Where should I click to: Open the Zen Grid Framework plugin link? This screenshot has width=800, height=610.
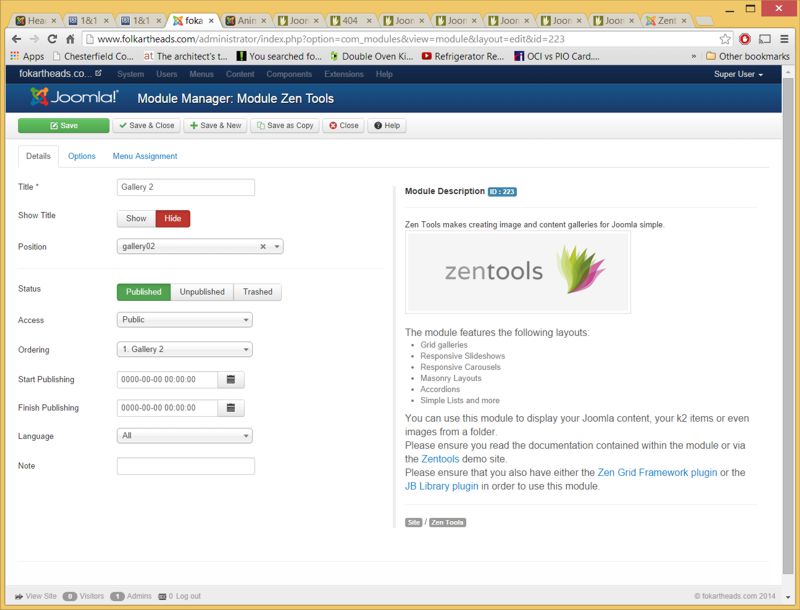pos(657,473)
